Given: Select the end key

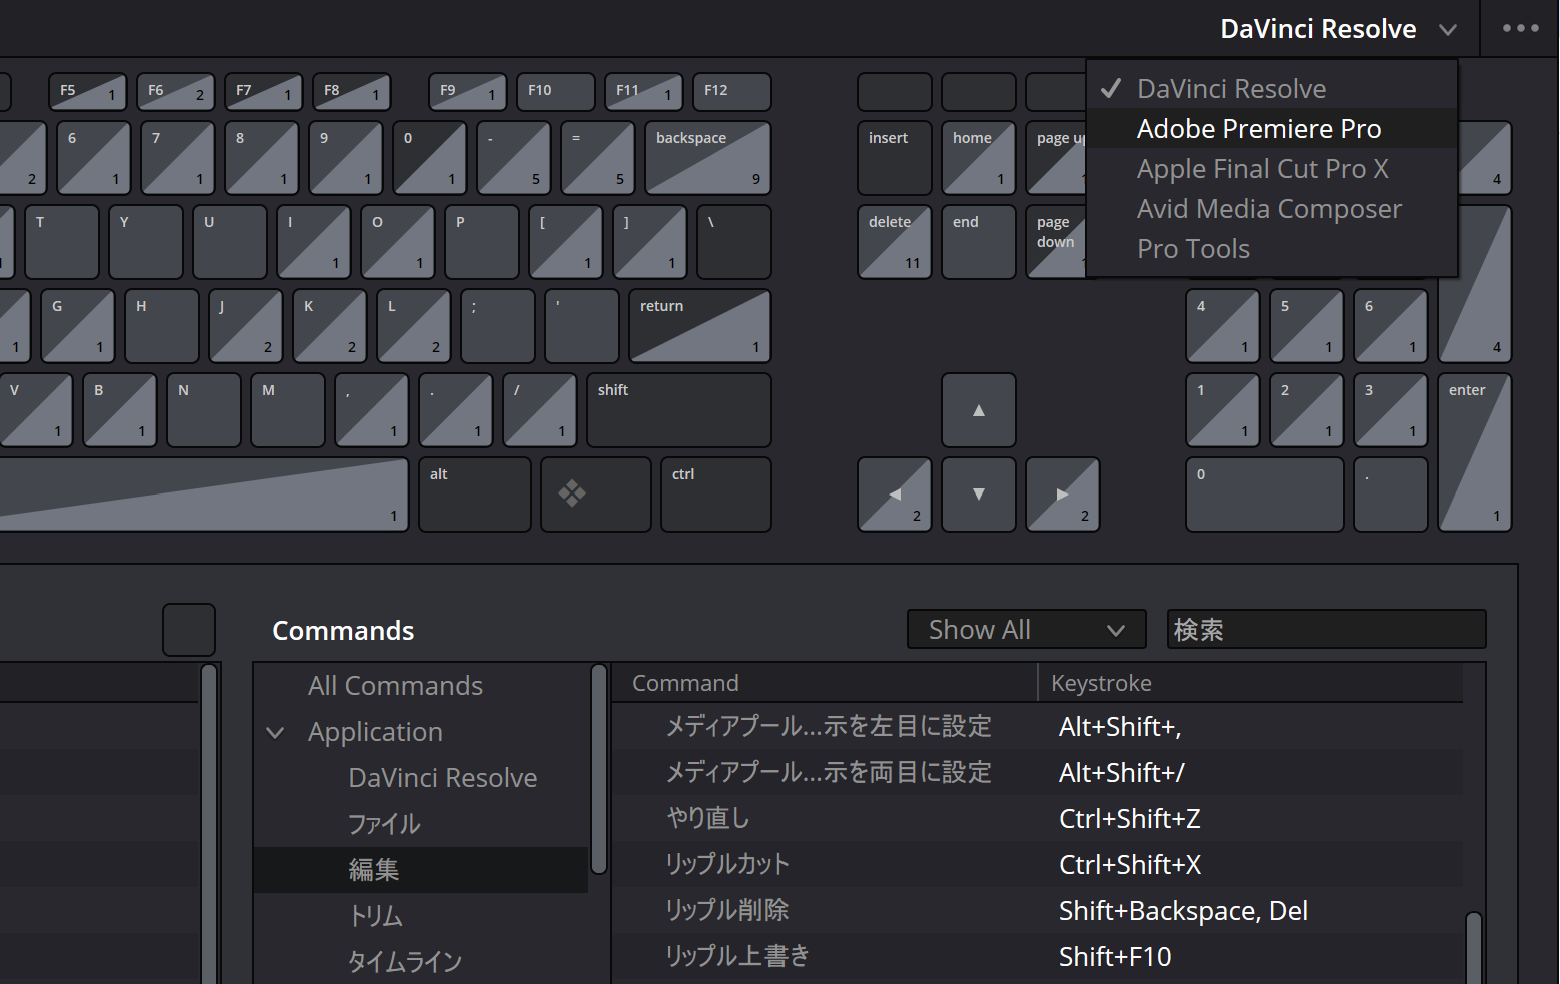Looking at the screenshot, I should click(979, 242).
